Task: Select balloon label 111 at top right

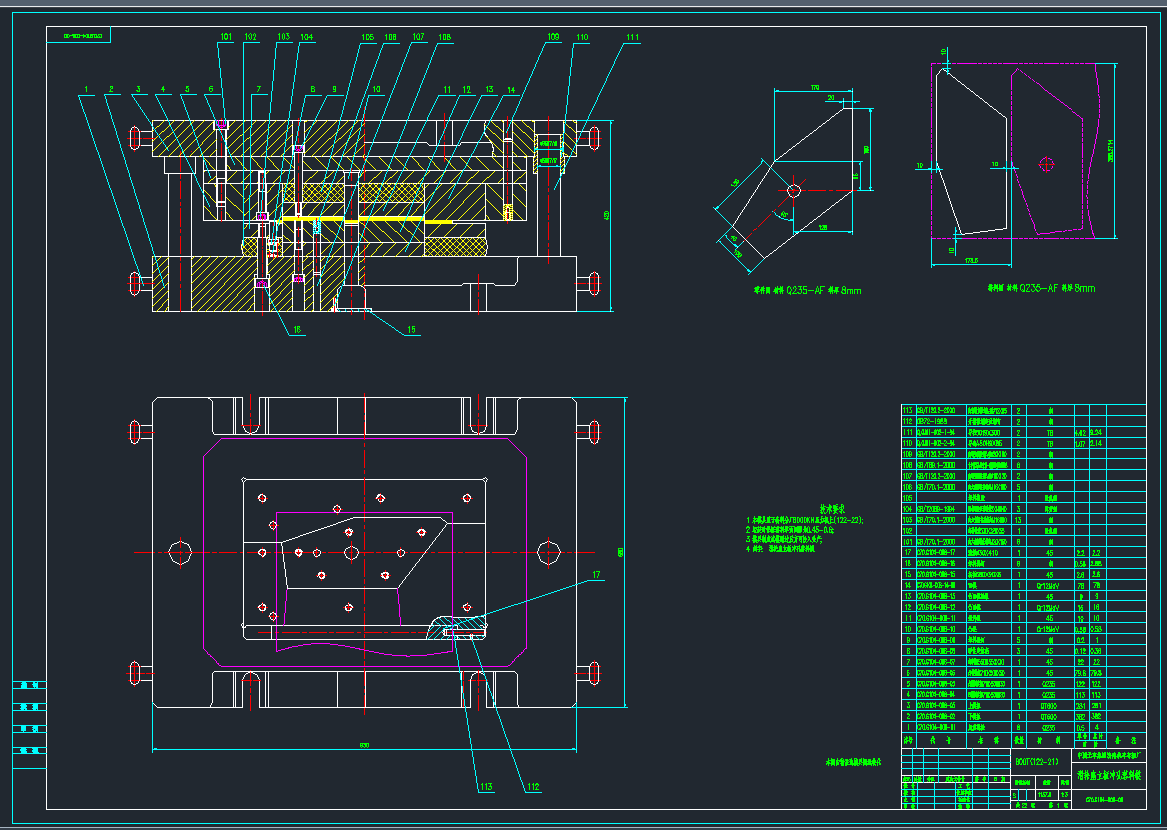Action: tap(631, 37)
